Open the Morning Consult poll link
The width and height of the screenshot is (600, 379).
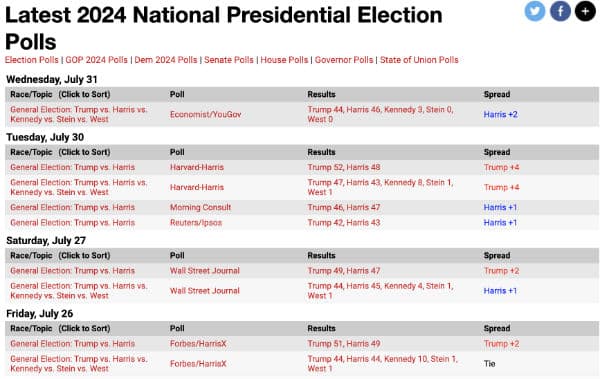click(x=201, y=207)
